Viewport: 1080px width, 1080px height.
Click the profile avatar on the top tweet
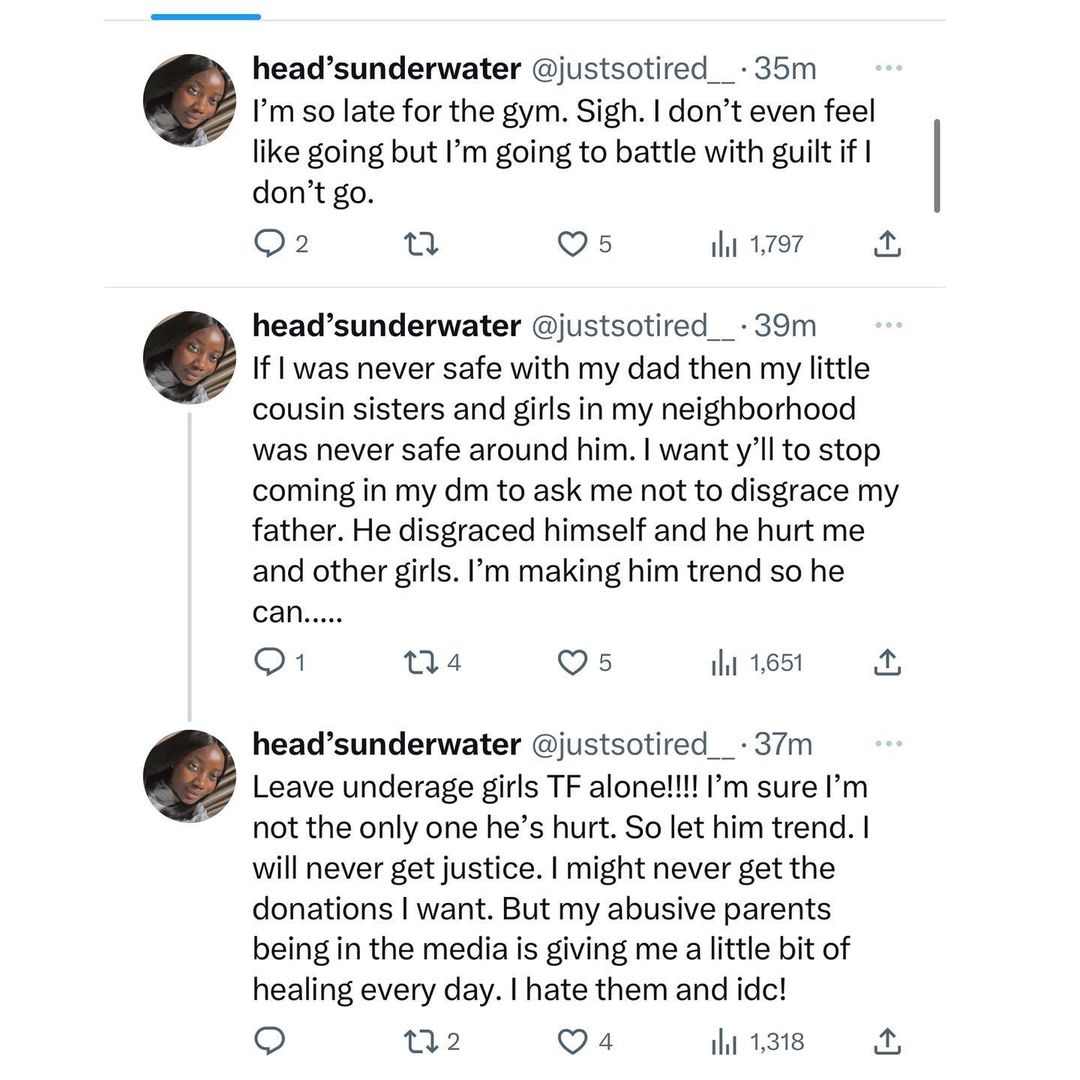(190, 100)
